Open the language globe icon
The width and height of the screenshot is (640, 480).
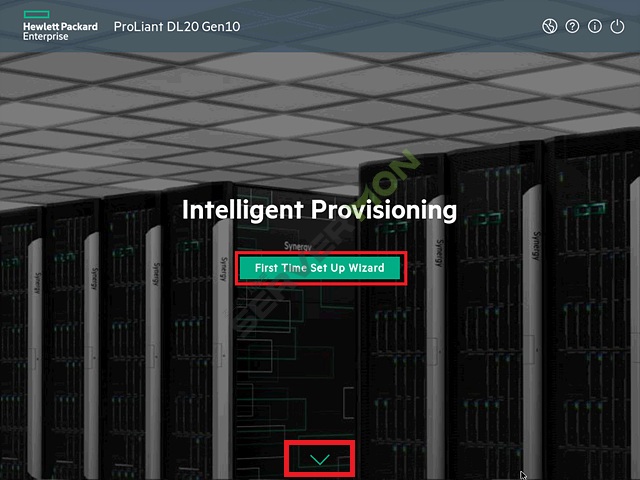point(550,27)
